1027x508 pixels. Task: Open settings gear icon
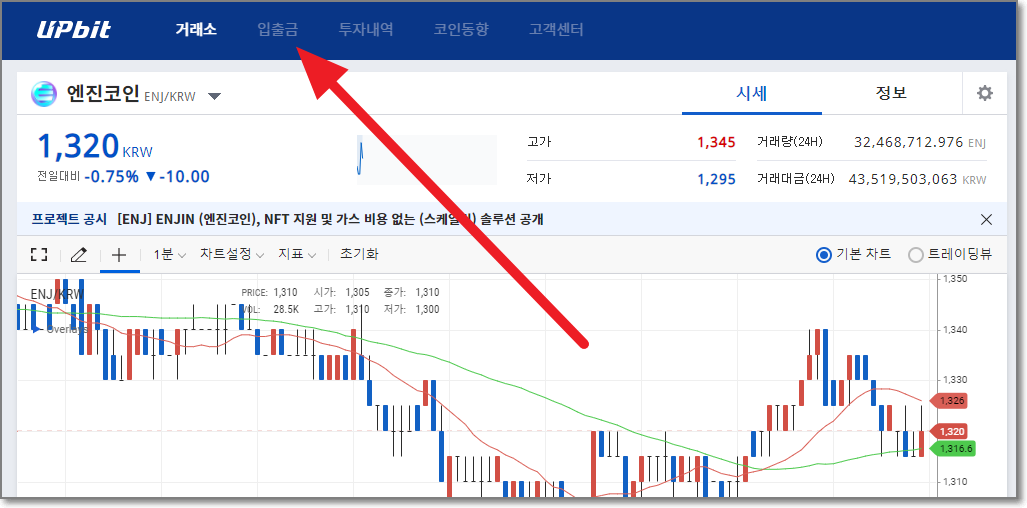click(x=984, y=94)
